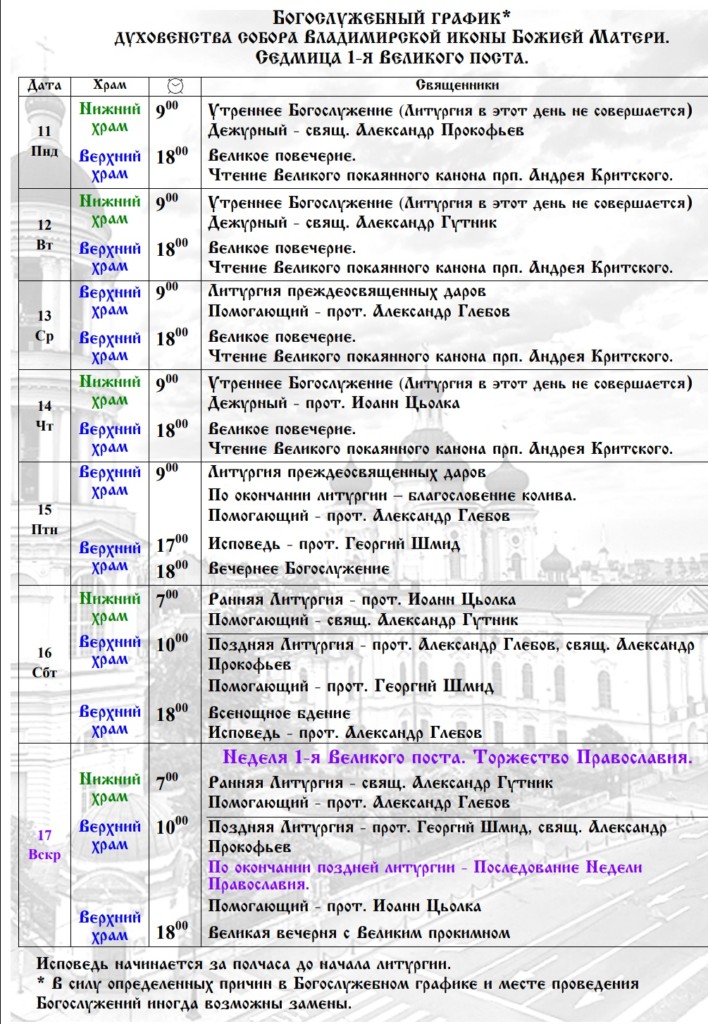708x1024 pixels.
Task: Click green "Нижний храм" in the 11 Пнд row
Action: point(110,118)
